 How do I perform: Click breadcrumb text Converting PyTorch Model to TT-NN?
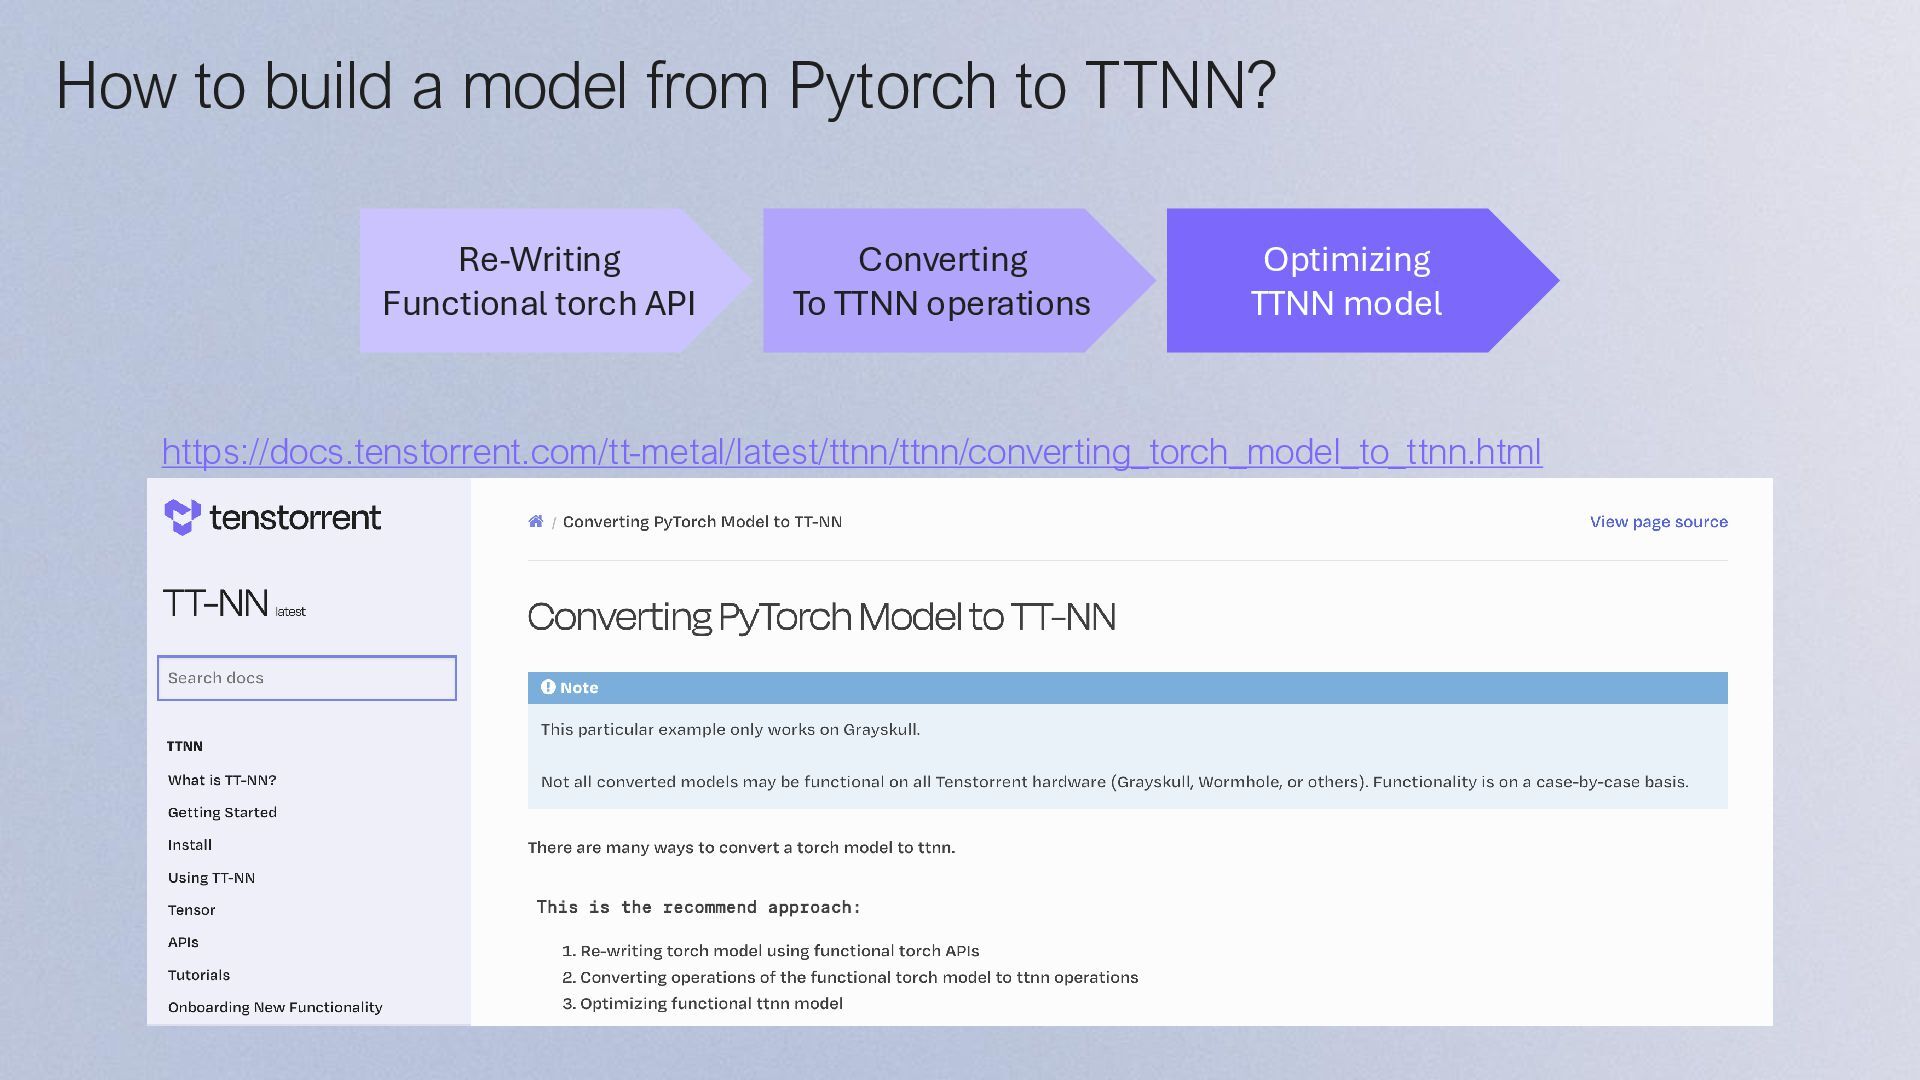pyautogui.click(x=702, y=522)
